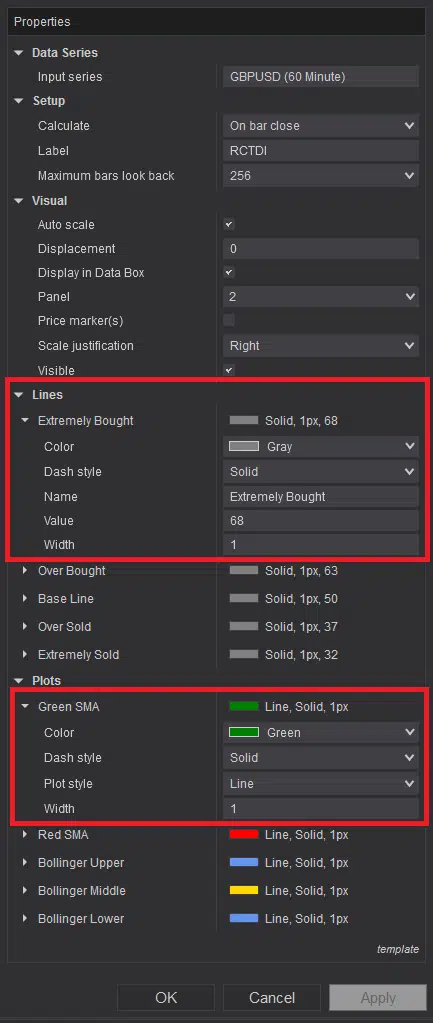Expand the Over Bought line settings
The height and width of the screenshot is (1023, 433).
point(25,570)
